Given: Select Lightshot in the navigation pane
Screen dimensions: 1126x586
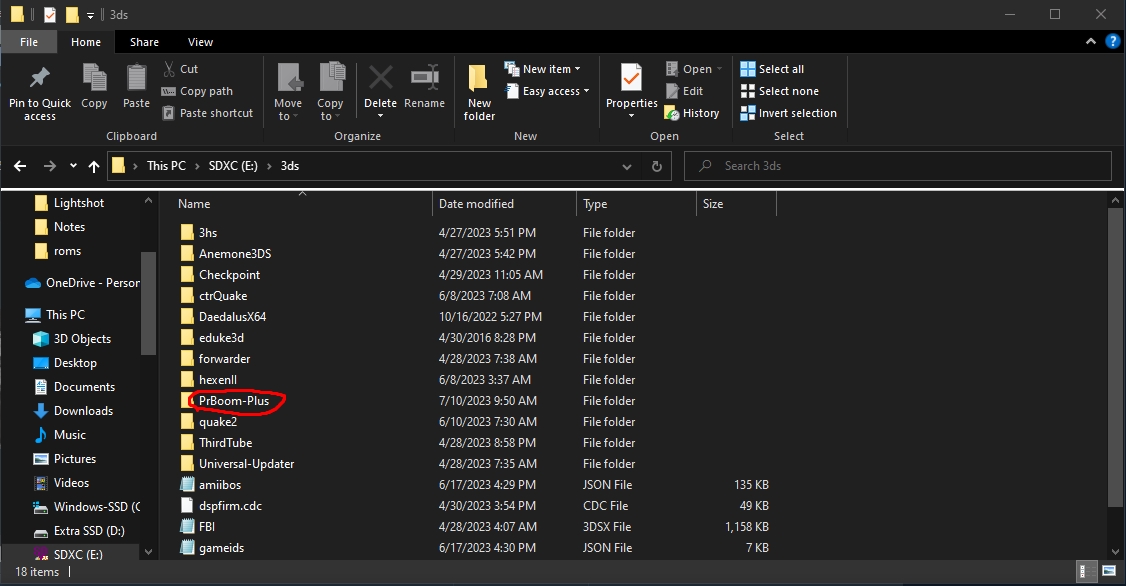Looking at the screenshot, I should point(78,203).
